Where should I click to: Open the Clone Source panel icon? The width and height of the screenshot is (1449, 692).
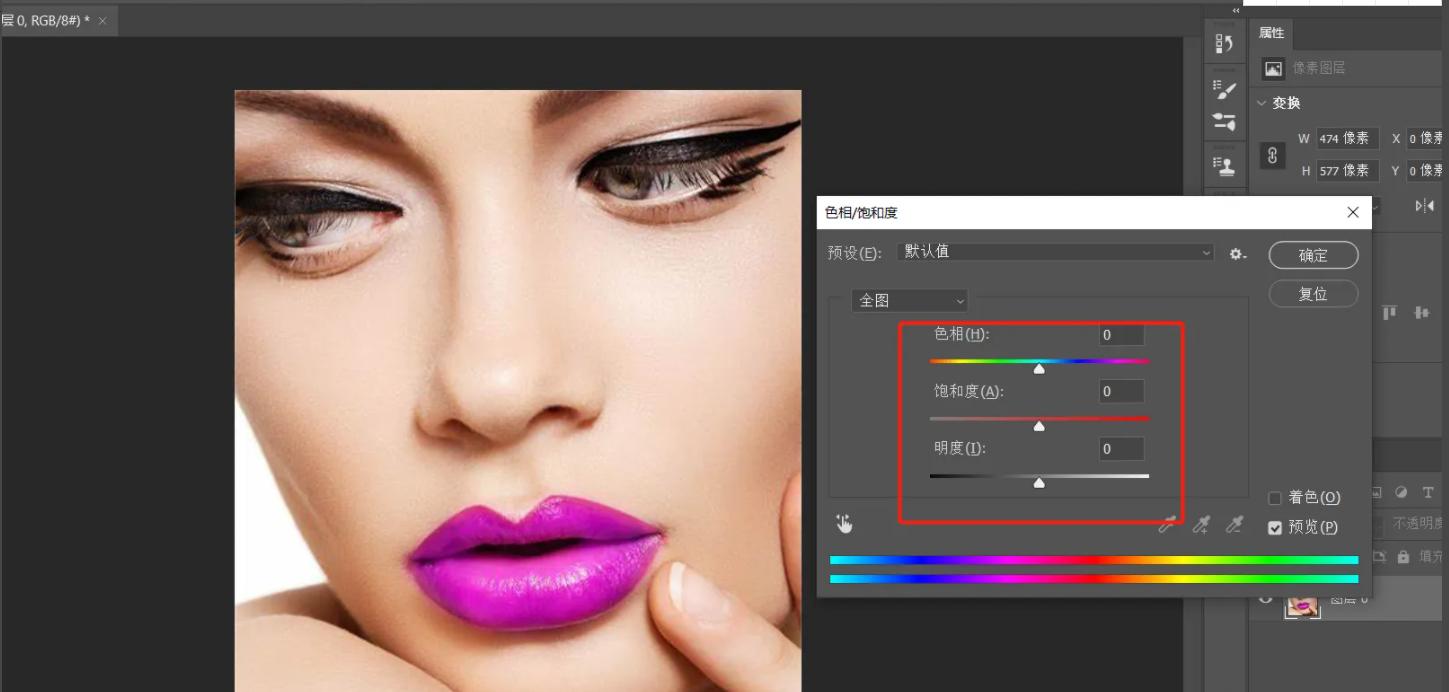pos(1224,165)
